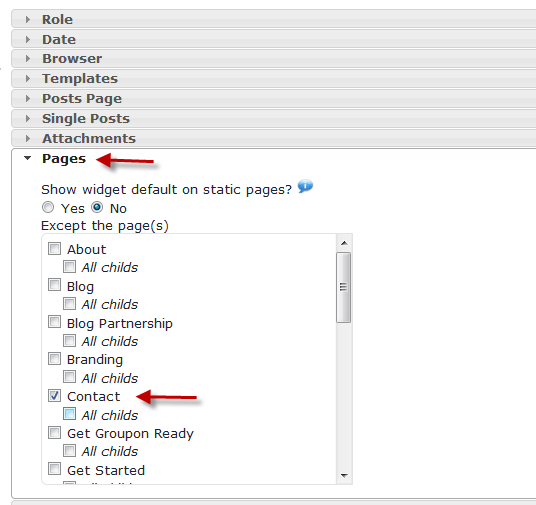Expand the Attachments section arrow
This screenshot has height=505, width=536.
pyautogui.click(x=28, y=138)
